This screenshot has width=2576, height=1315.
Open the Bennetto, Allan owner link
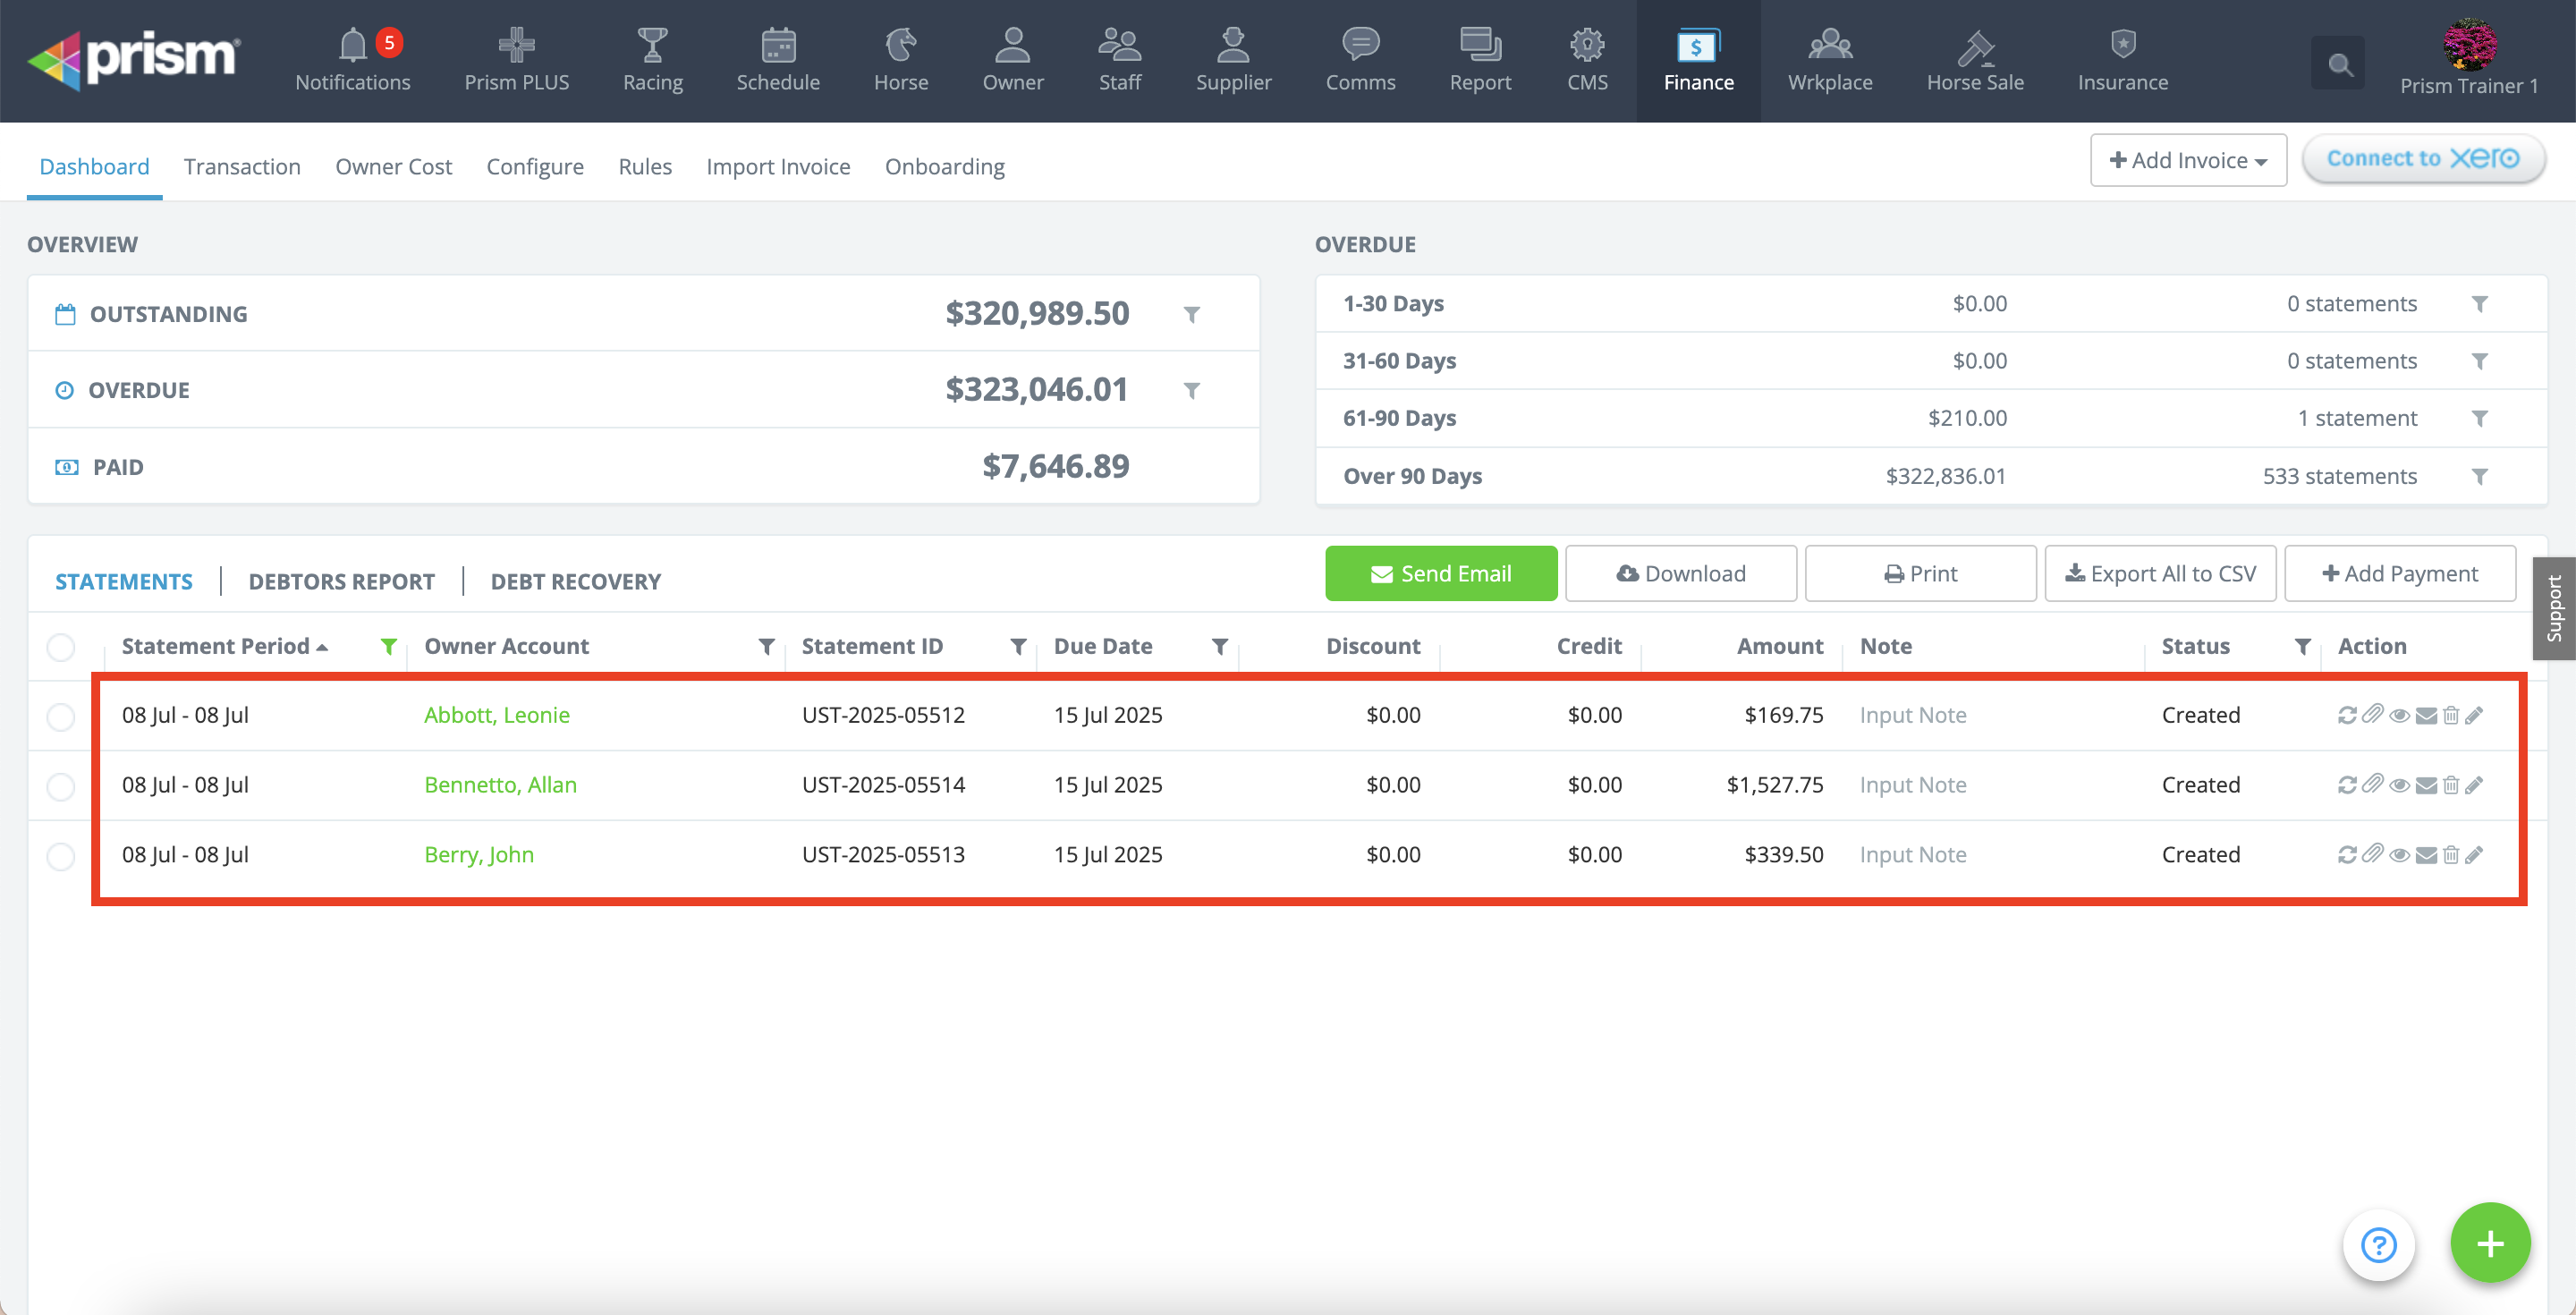coord(500,785)
